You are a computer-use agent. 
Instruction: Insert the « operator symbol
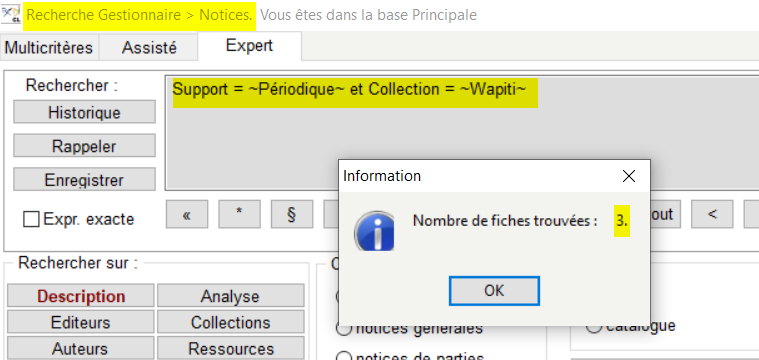click(187, 214)
